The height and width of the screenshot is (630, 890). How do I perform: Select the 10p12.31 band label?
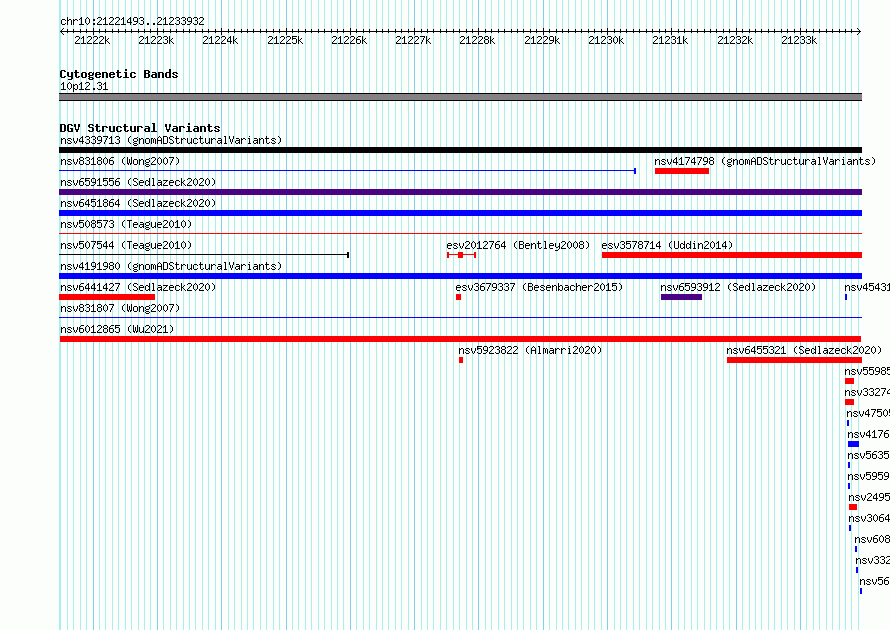(84, 86)
